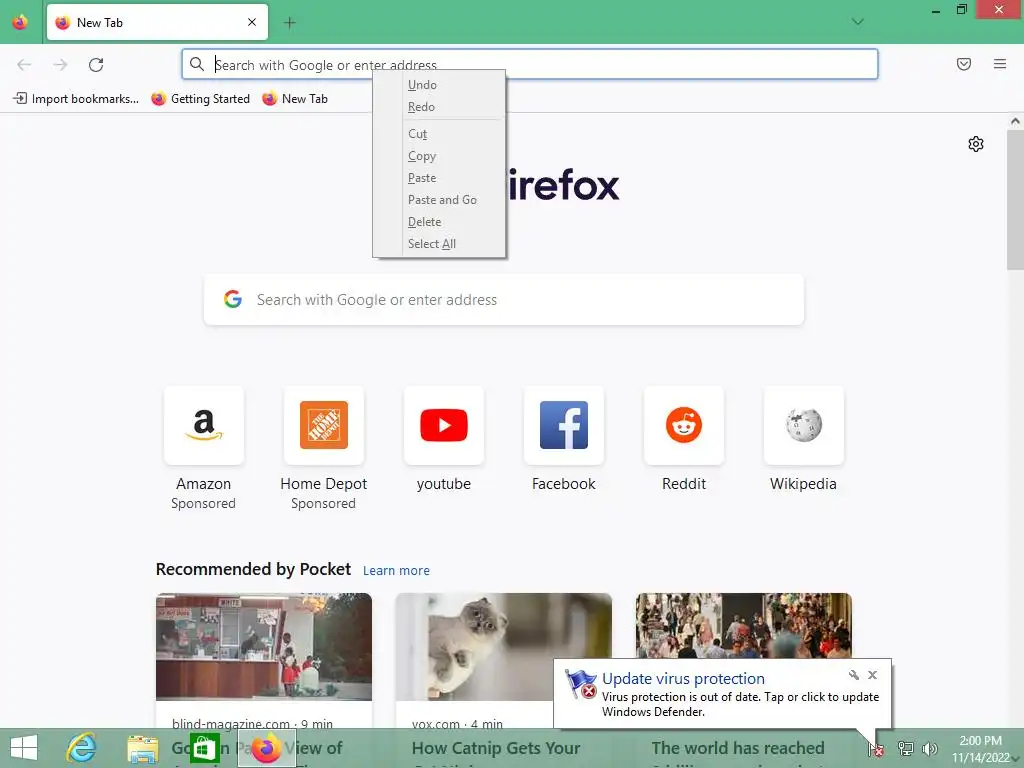
Task: Choose Undo from context menu
Action: [439, 85]
